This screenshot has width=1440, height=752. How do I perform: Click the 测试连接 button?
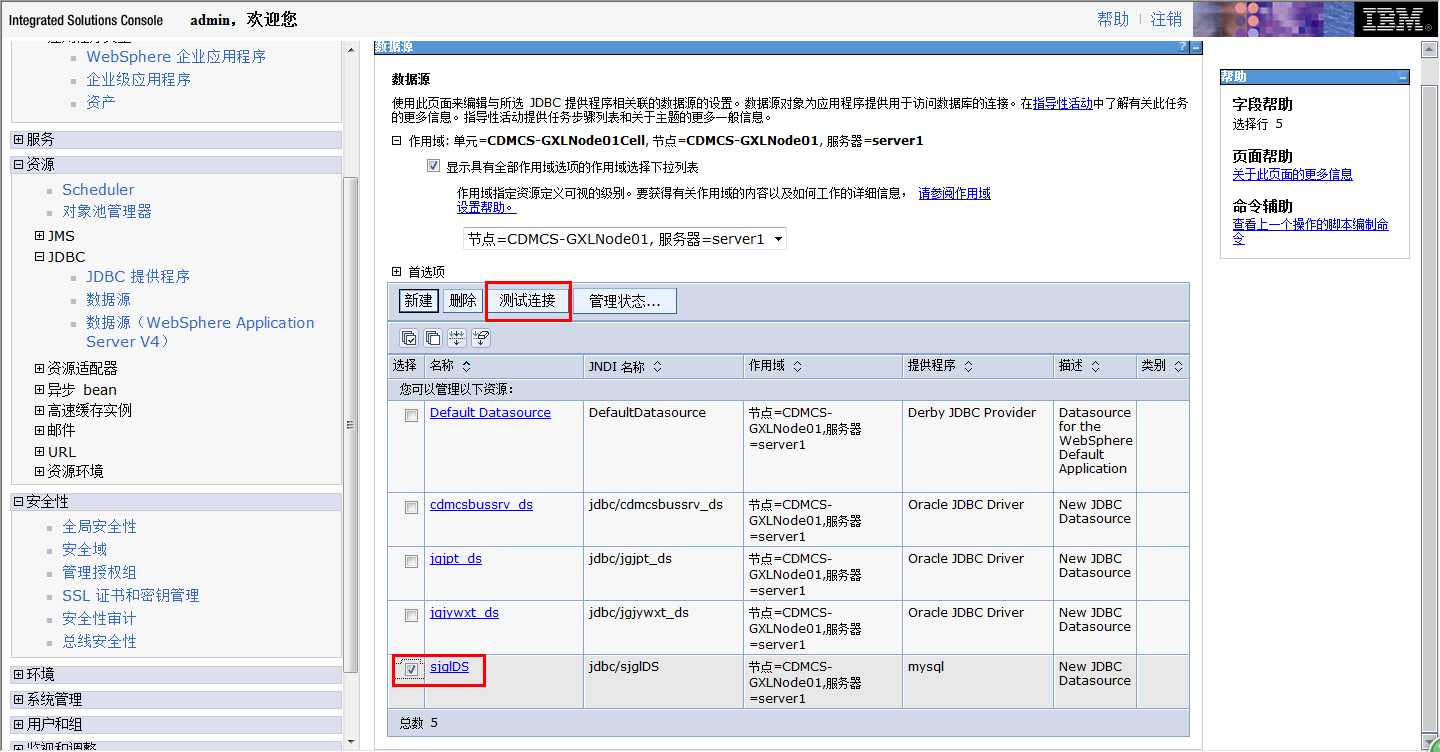(x=527, y=301)
